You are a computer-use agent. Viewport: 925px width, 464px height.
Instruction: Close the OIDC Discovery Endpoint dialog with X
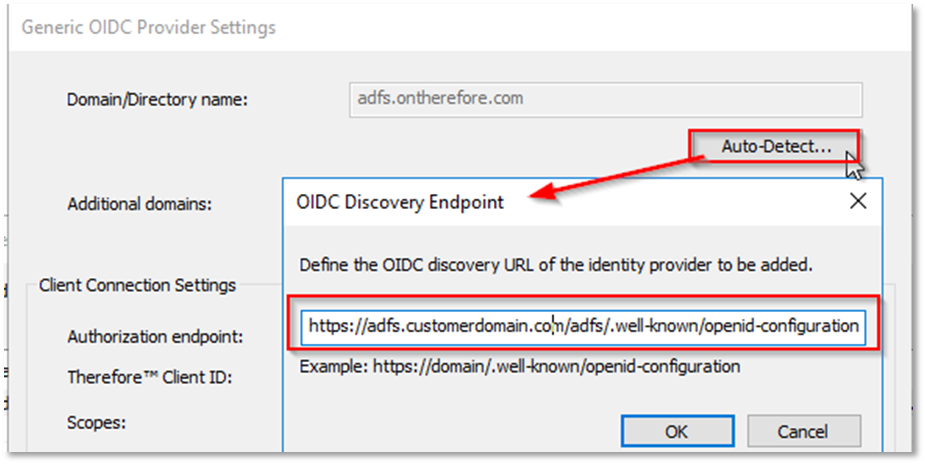tap(857, 202)
